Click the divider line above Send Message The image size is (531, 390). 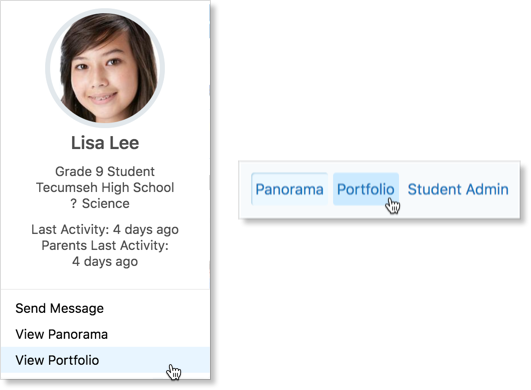pos(105,289)
